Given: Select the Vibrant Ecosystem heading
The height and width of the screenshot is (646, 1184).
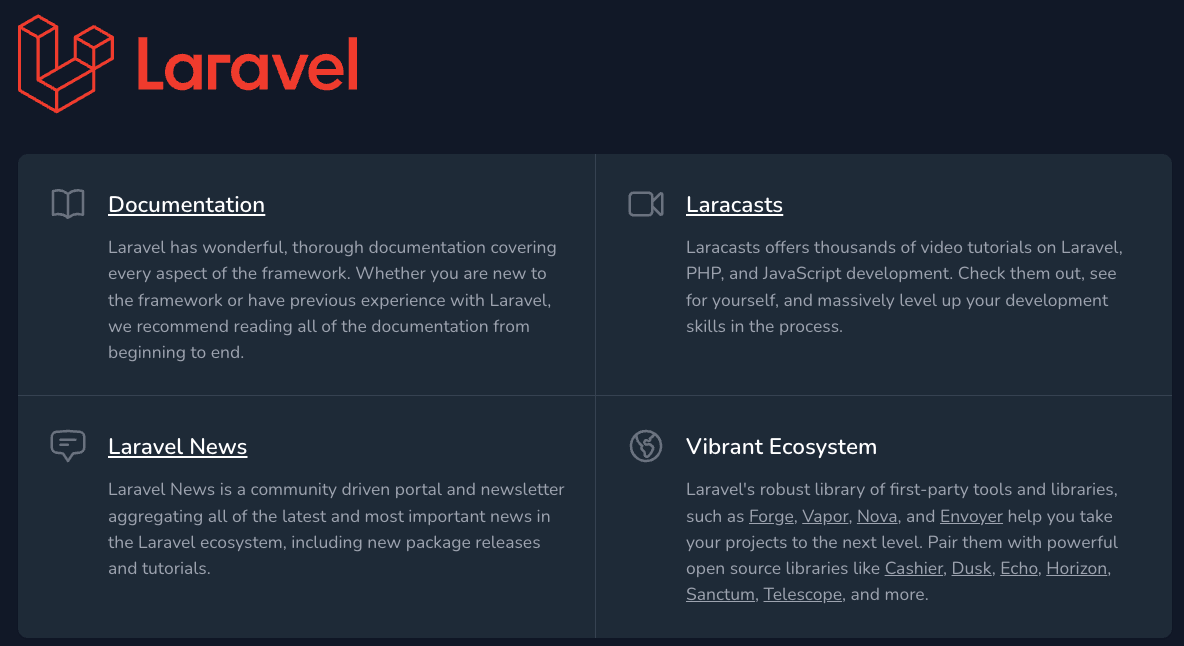Looking at the screenshot, I should (781, 447).
